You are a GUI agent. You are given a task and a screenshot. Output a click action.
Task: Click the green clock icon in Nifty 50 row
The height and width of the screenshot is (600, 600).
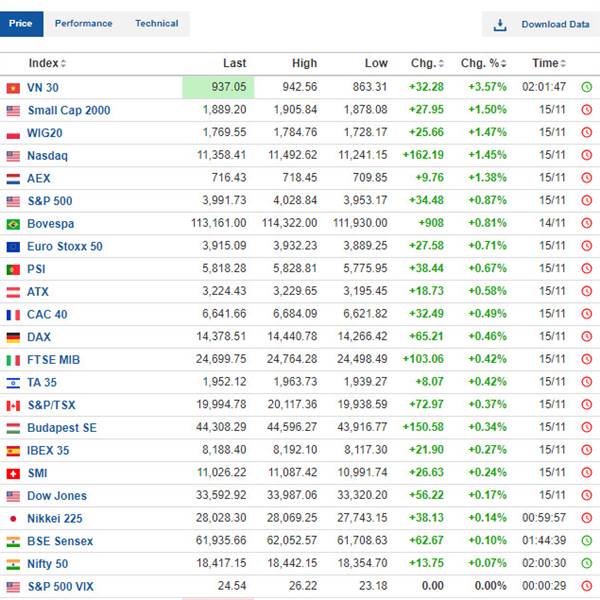pos(586,563)
